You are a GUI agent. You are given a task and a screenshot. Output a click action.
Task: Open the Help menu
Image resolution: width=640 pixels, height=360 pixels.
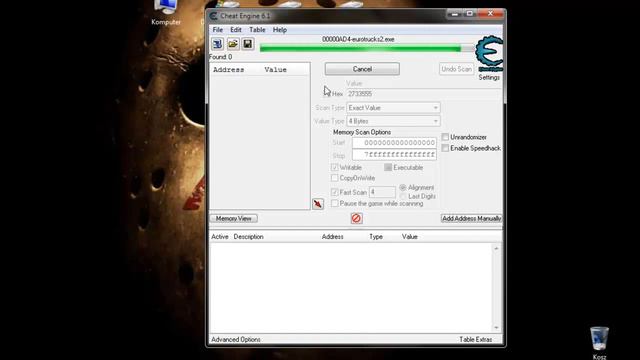coord(280,30)
